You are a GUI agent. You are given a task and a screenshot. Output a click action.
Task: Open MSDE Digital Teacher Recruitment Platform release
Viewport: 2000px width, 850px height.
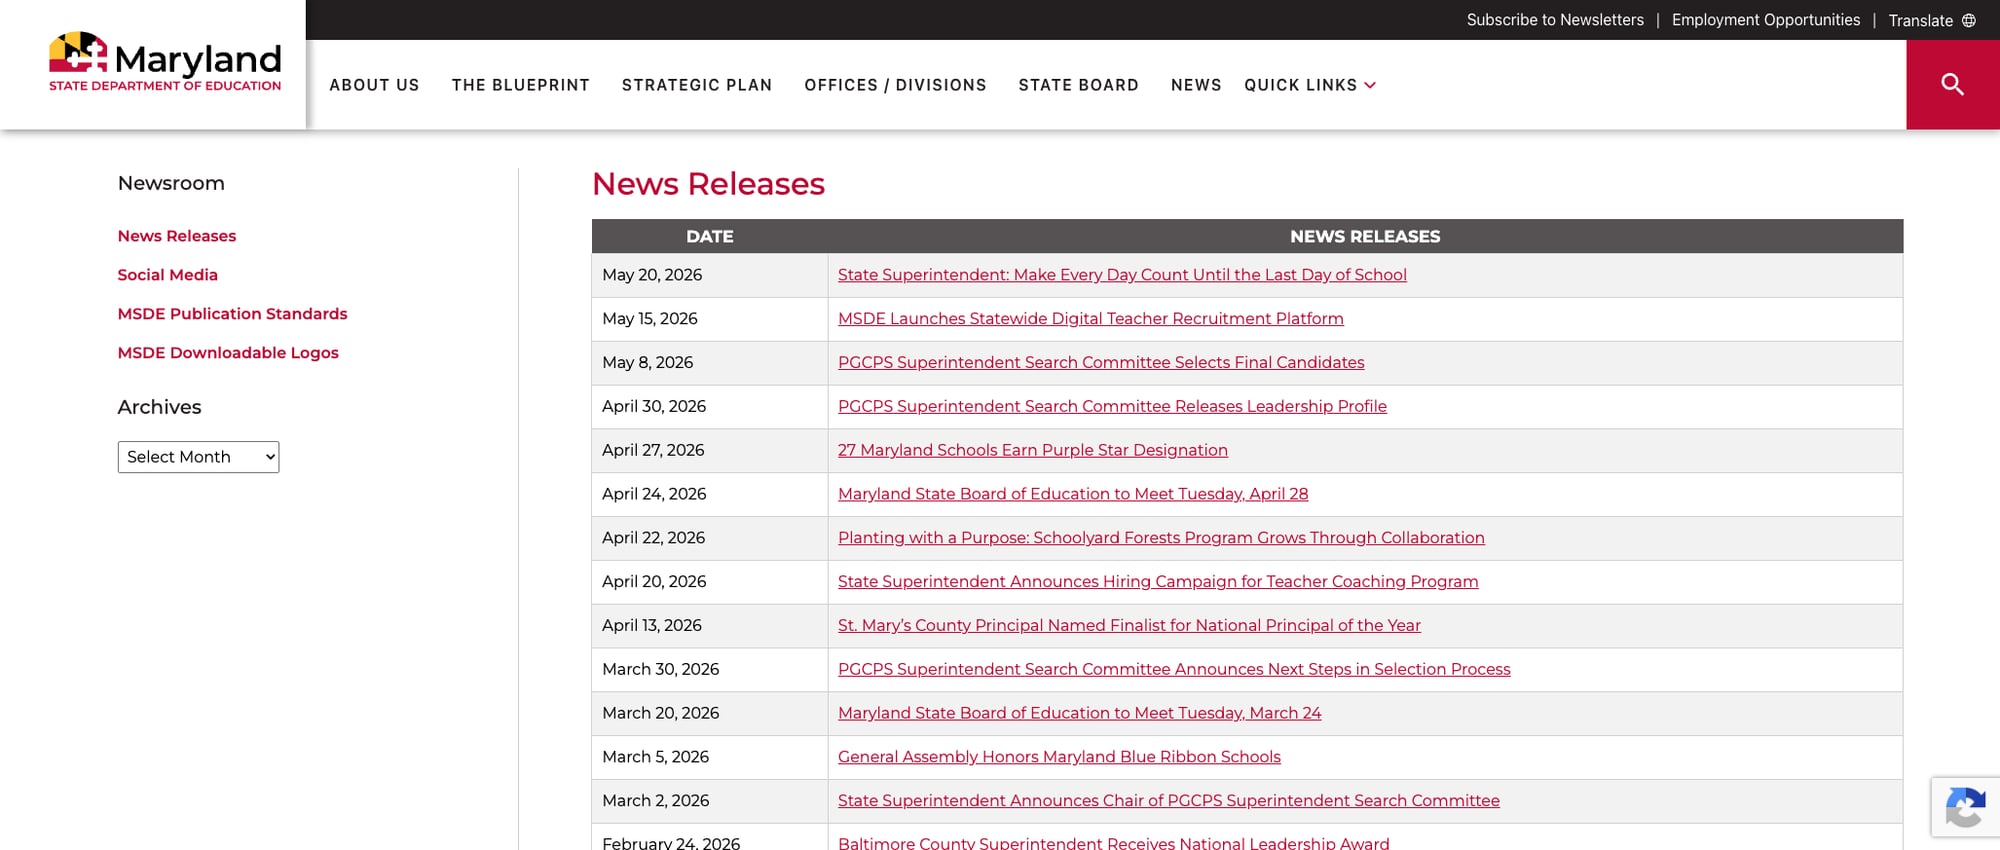pyautogui.click(x=1091, y=319)
